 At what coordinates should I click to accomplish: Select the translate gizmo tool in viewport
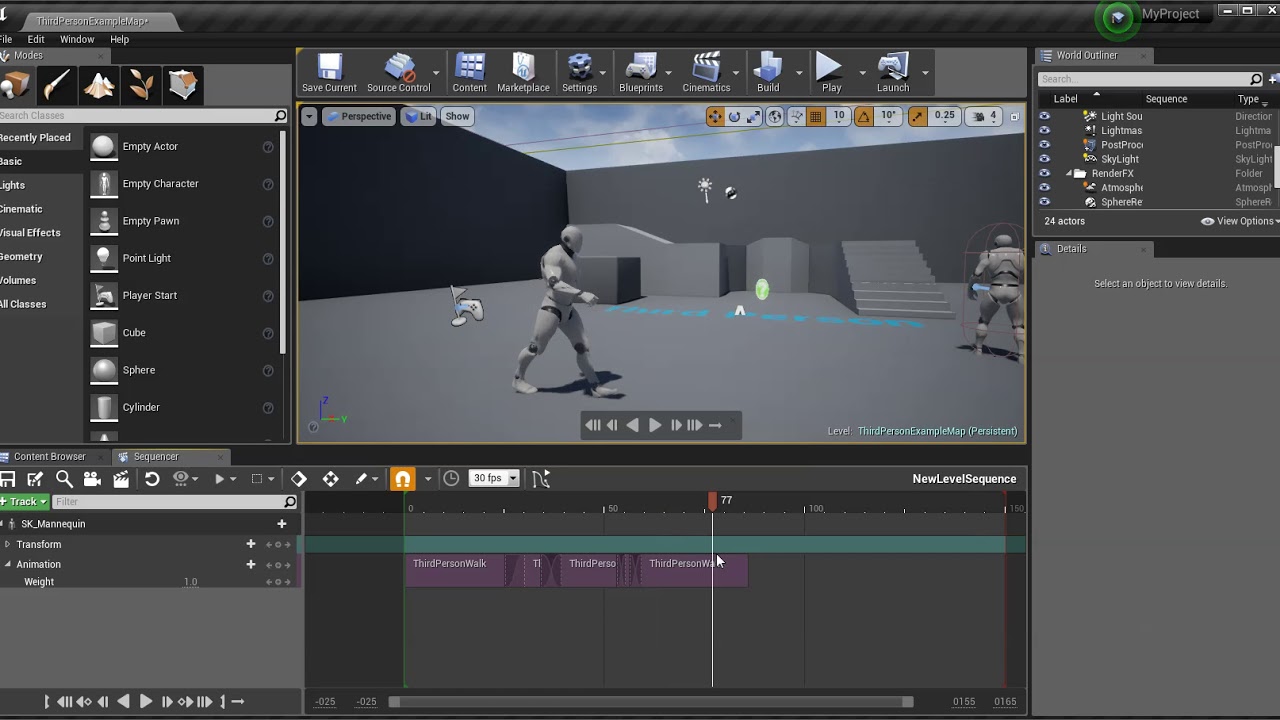[x=715, y=117]
